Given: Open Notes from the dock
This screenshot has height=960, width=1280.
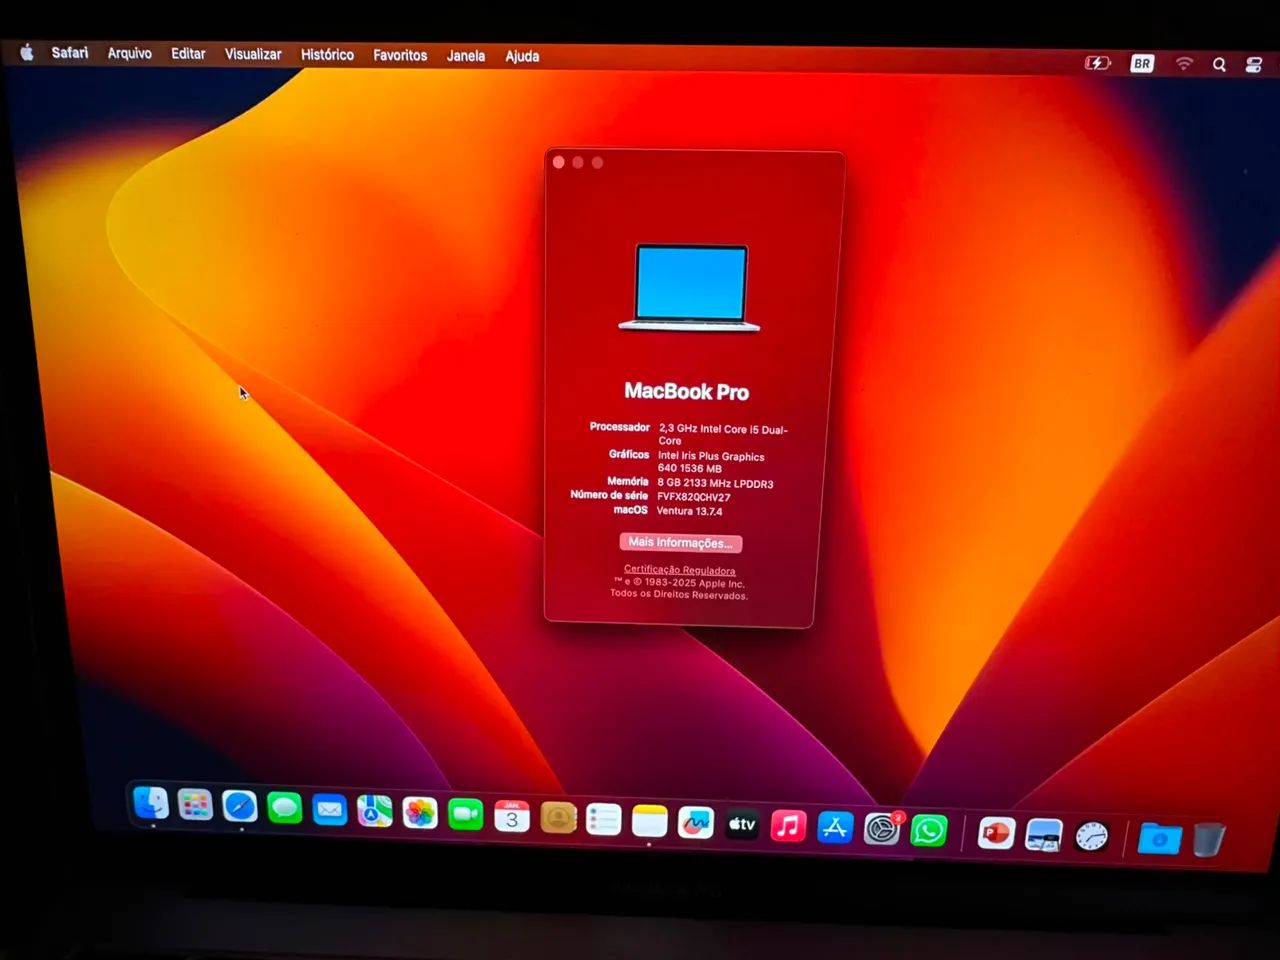Looking at the screenshot, I should [650, 822].
